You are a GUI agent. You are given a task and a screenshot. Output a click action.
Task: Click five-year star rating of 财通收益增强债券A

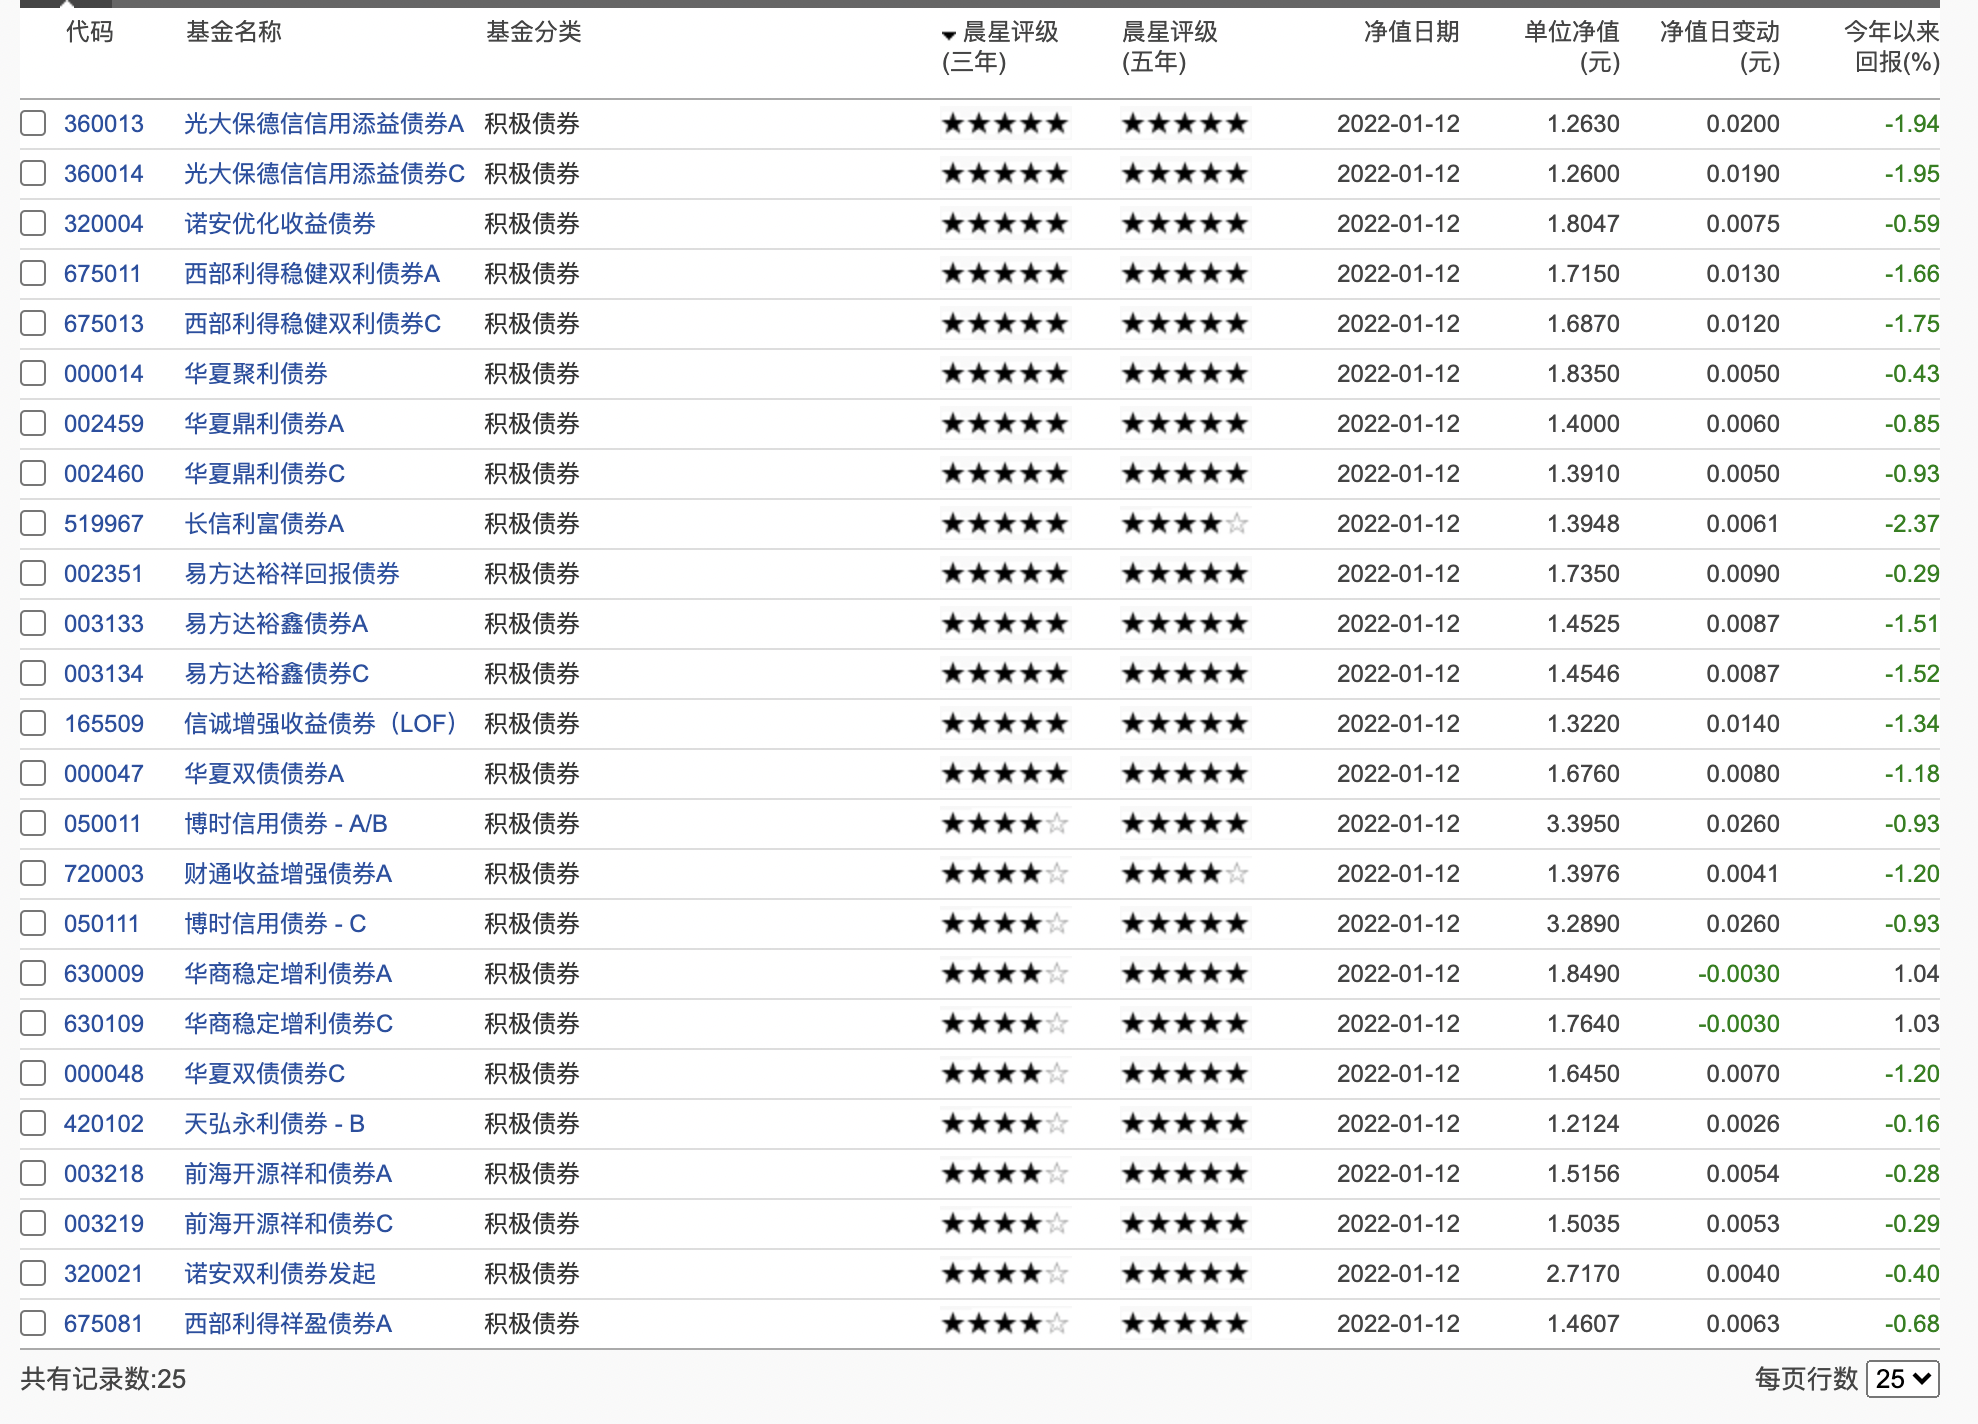point(1185,874)
